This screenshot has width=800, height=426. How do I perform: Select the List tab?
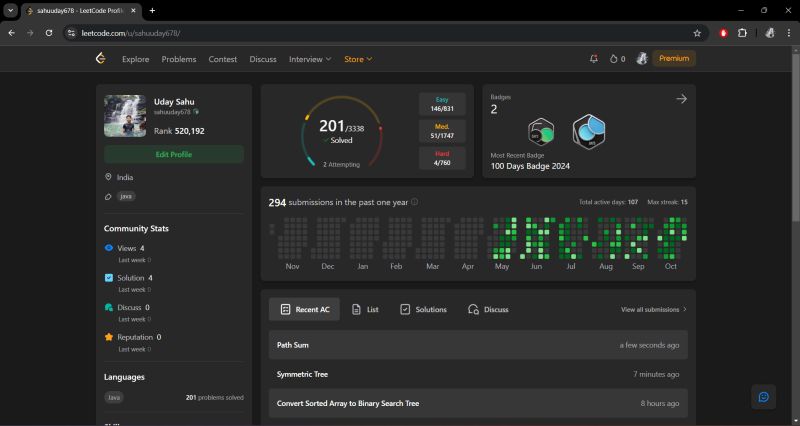(x=364, y=310)
